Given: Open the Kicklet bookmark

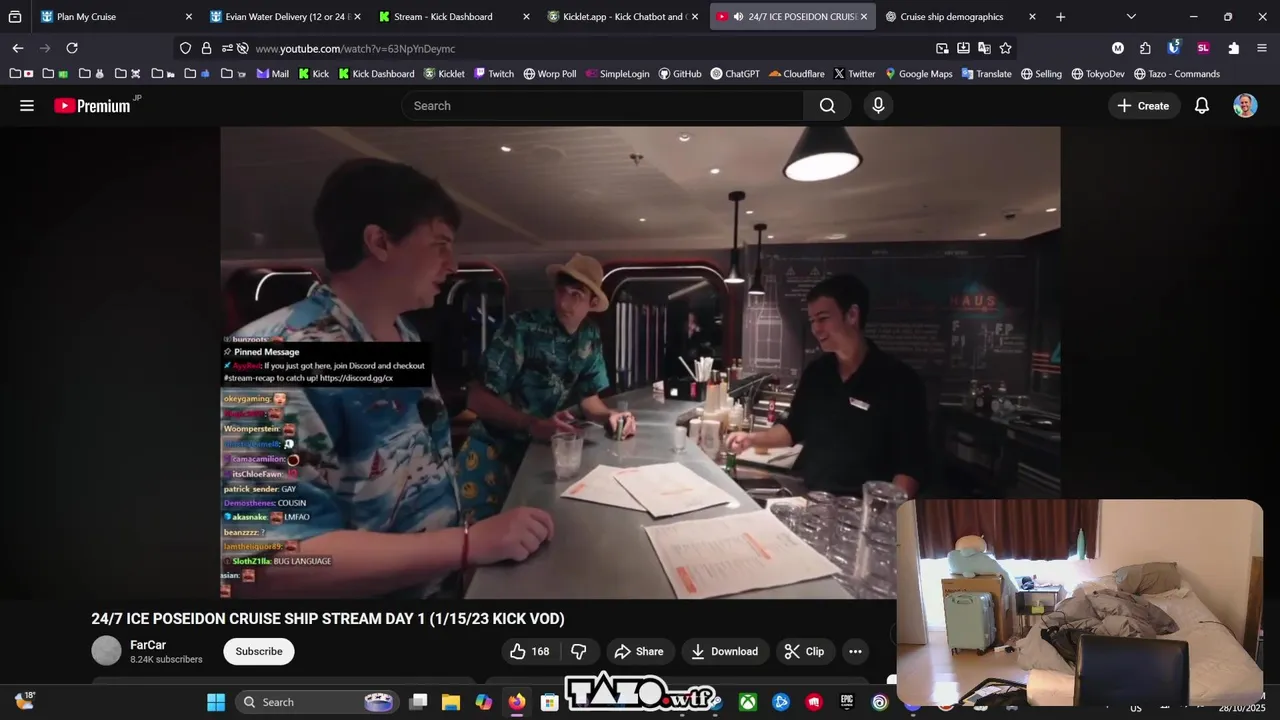Looking at the screenshot, I should (444, 73).
